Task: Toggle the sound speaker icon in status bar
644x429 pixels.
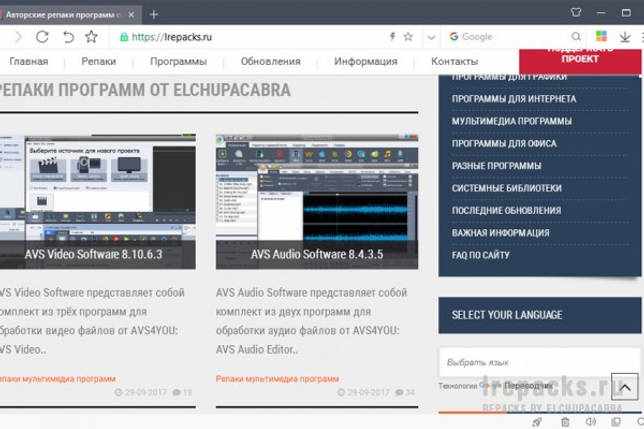Action: click(591, 422)
